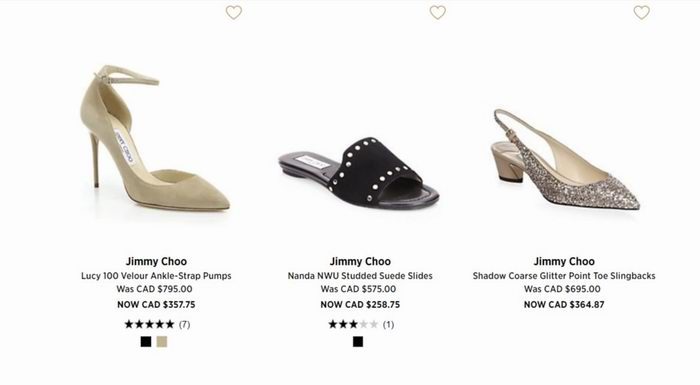The width and height of the screenshot is (700, 385).
Task: Favorite the Lucy 100 pumps with the heart icon
Action: click(233, 13)
